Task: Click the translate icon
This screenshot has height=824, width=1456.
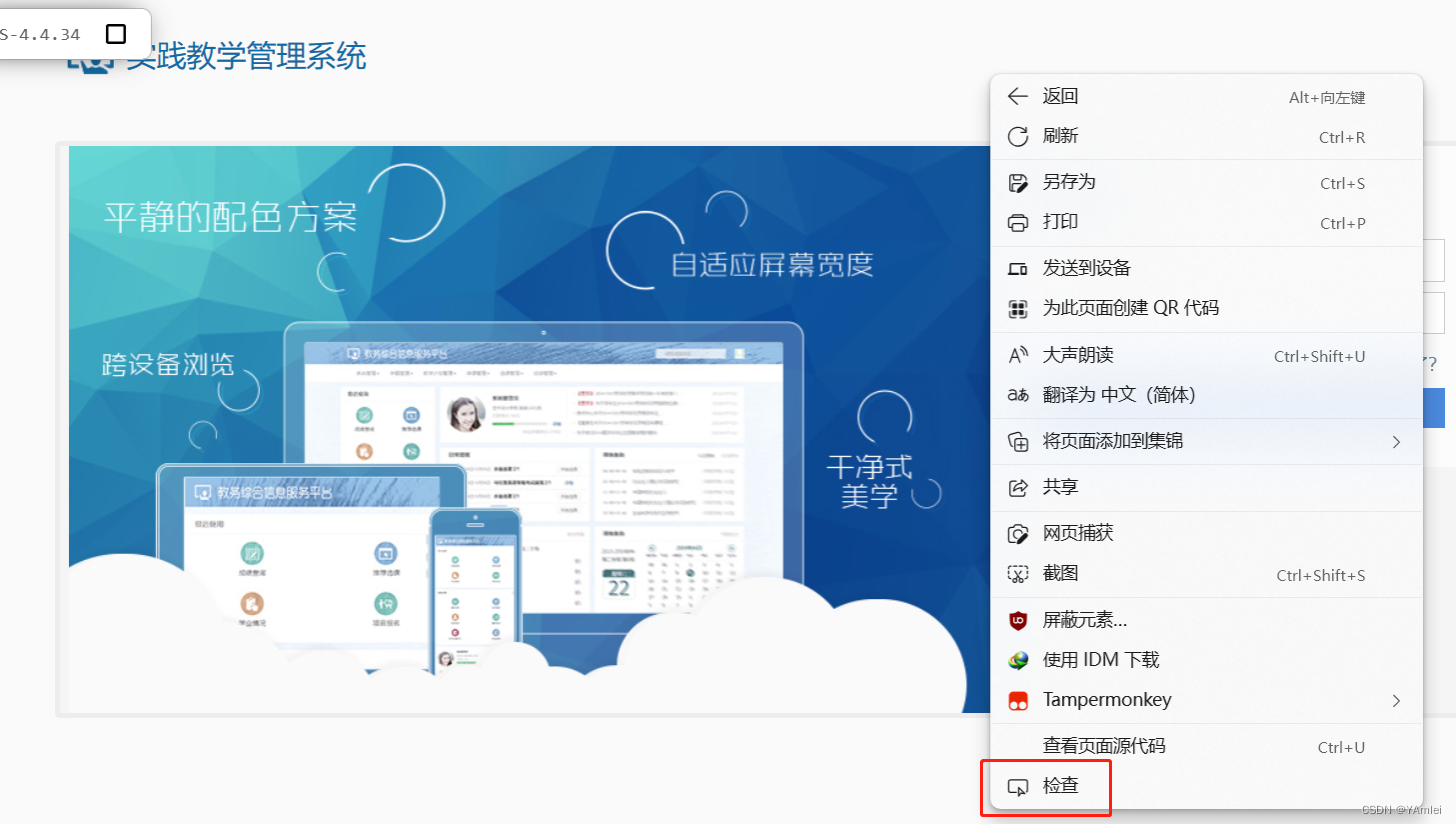Action: 1018,395
